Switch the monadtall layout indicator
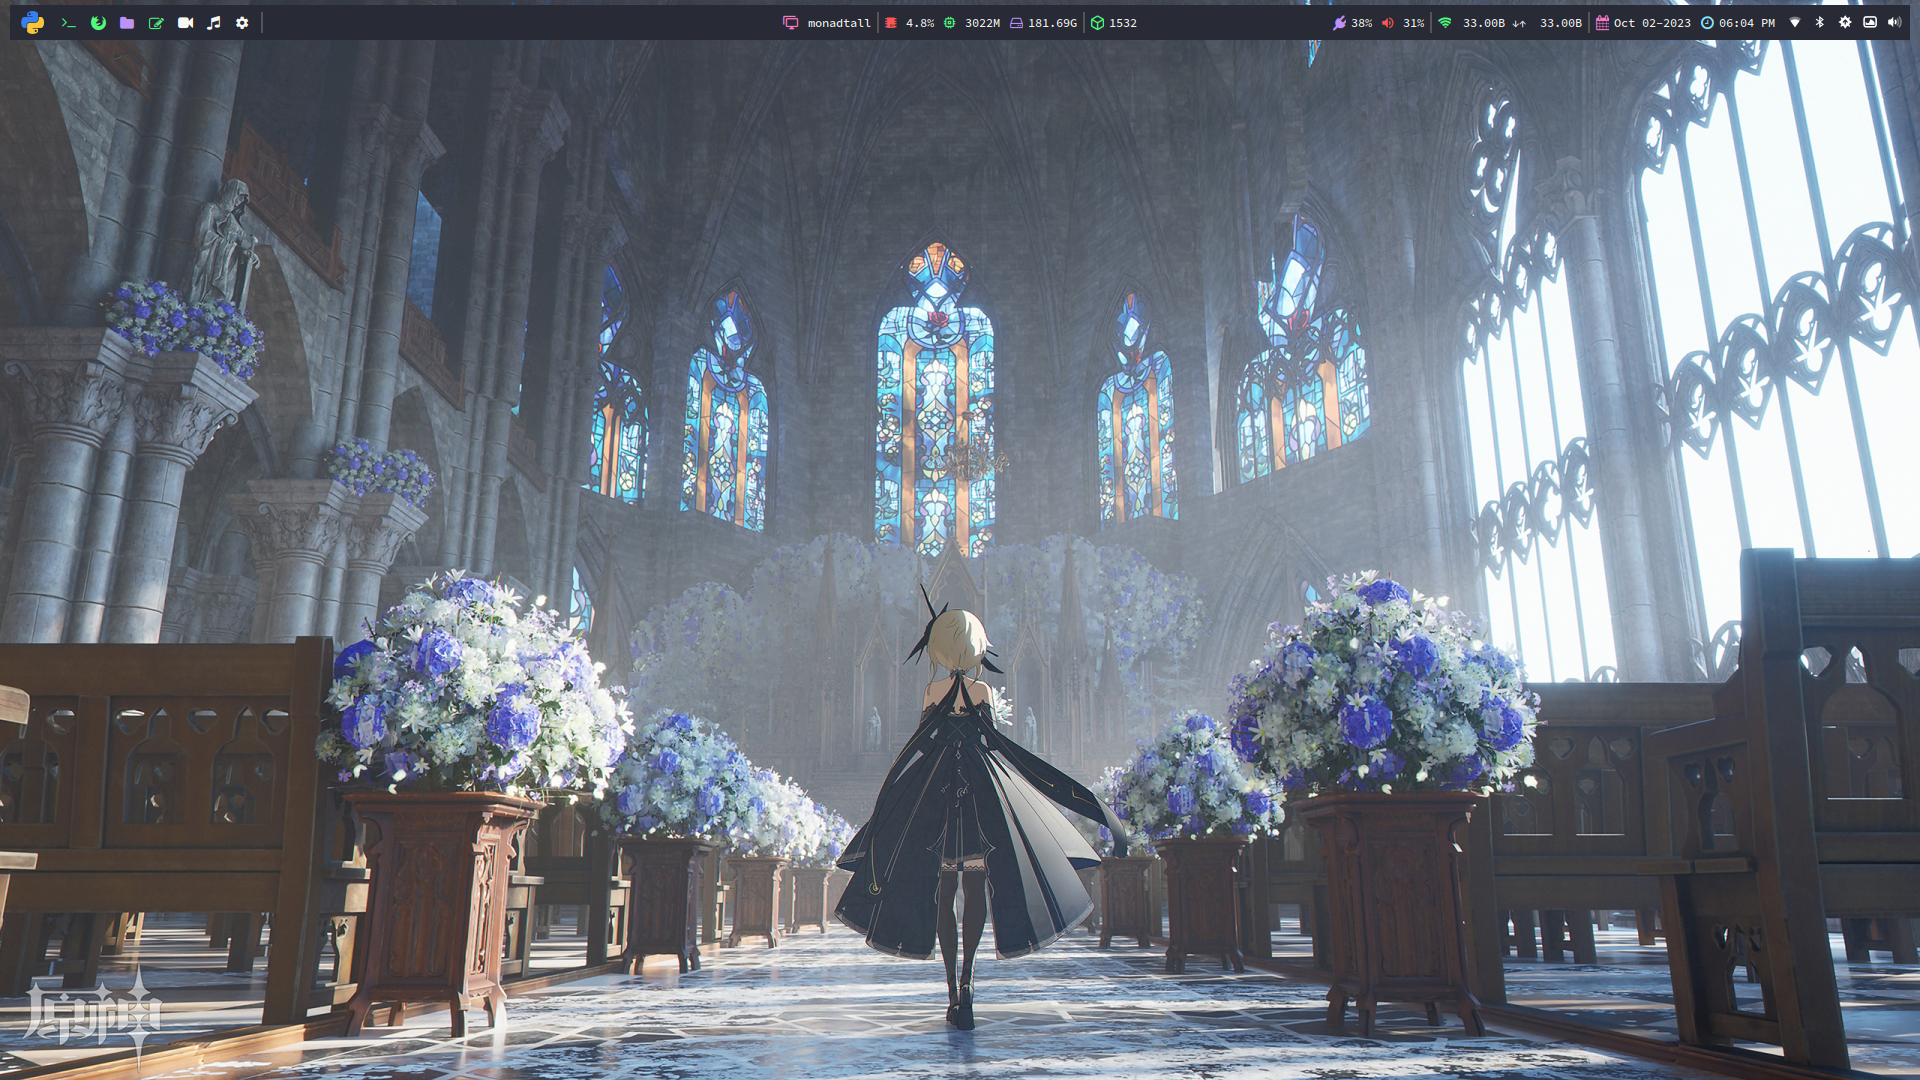 coord(838,22)
